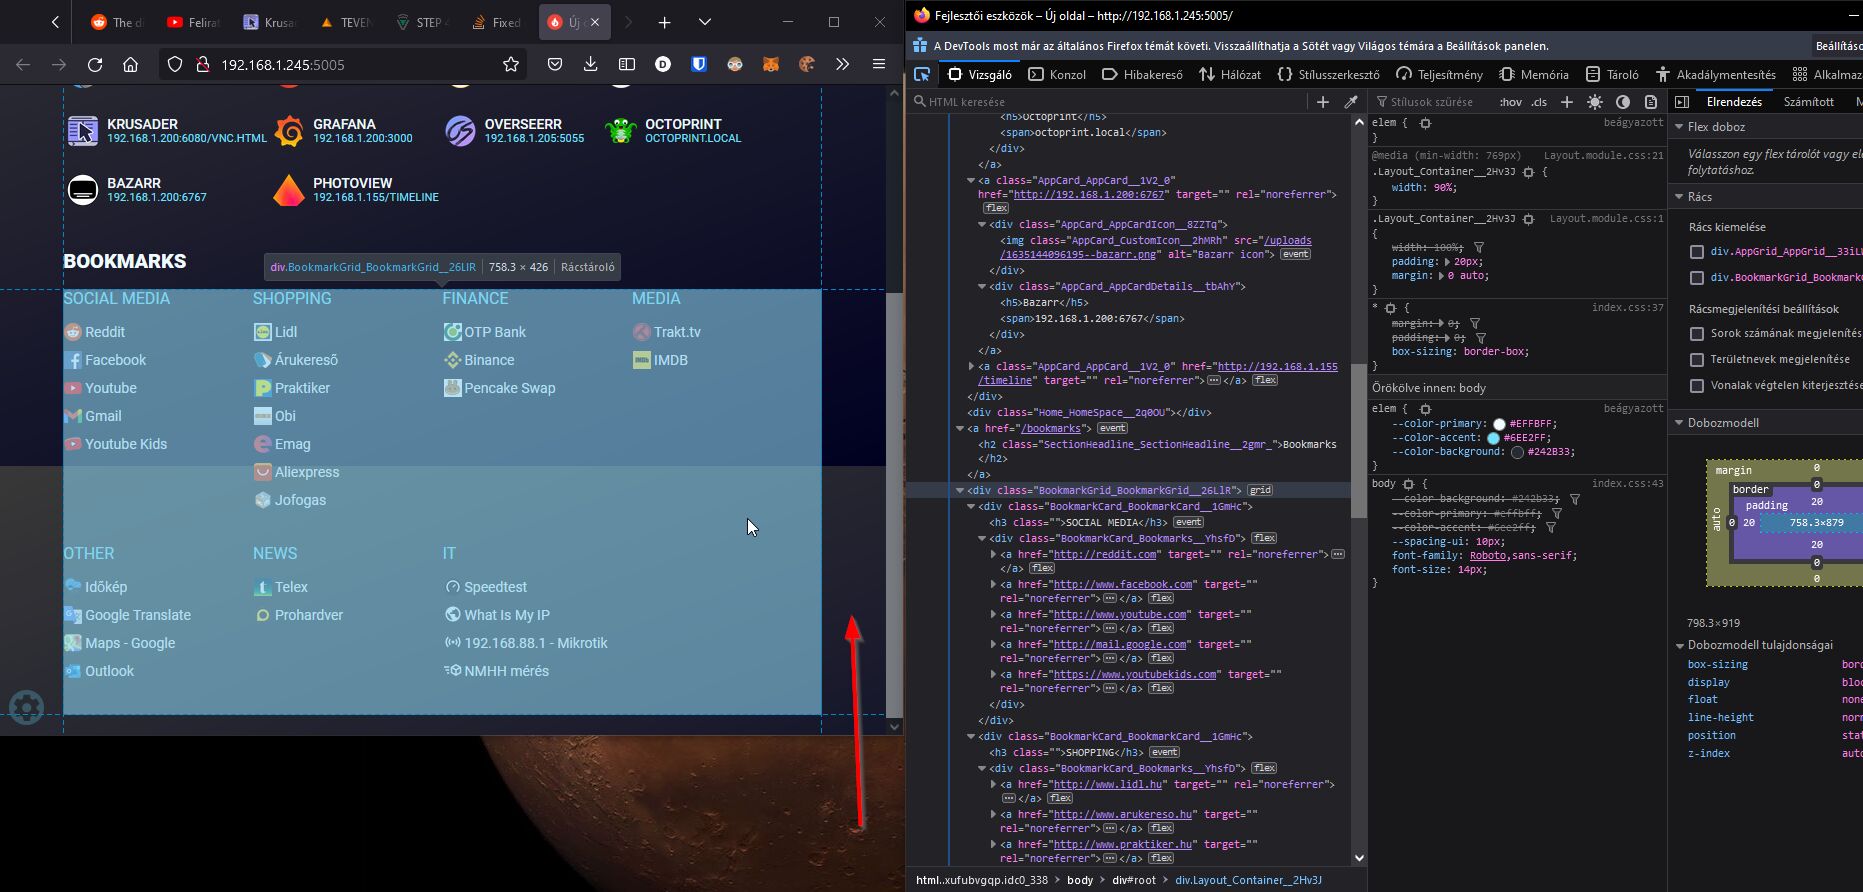The height and width of the screenshot is (892, 1863).
Task: Toggle print media simulation icon
Action: coord(1650,102)
